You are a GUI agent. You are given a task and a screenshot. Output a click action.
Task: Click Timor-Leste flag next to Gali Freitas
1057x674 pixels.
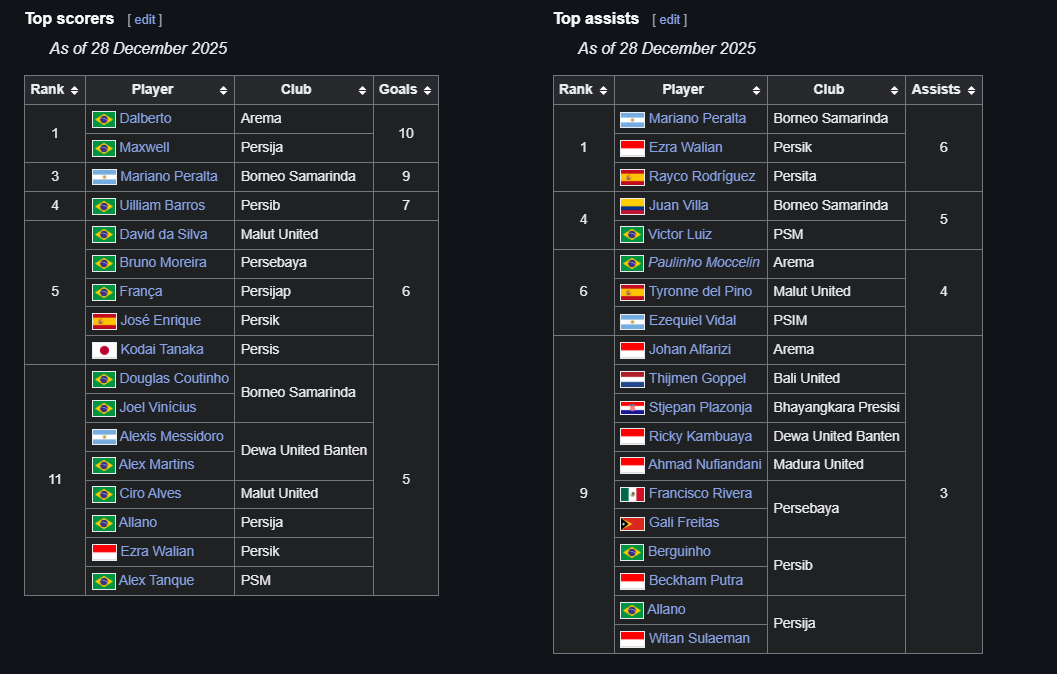[x=632, y=524]
